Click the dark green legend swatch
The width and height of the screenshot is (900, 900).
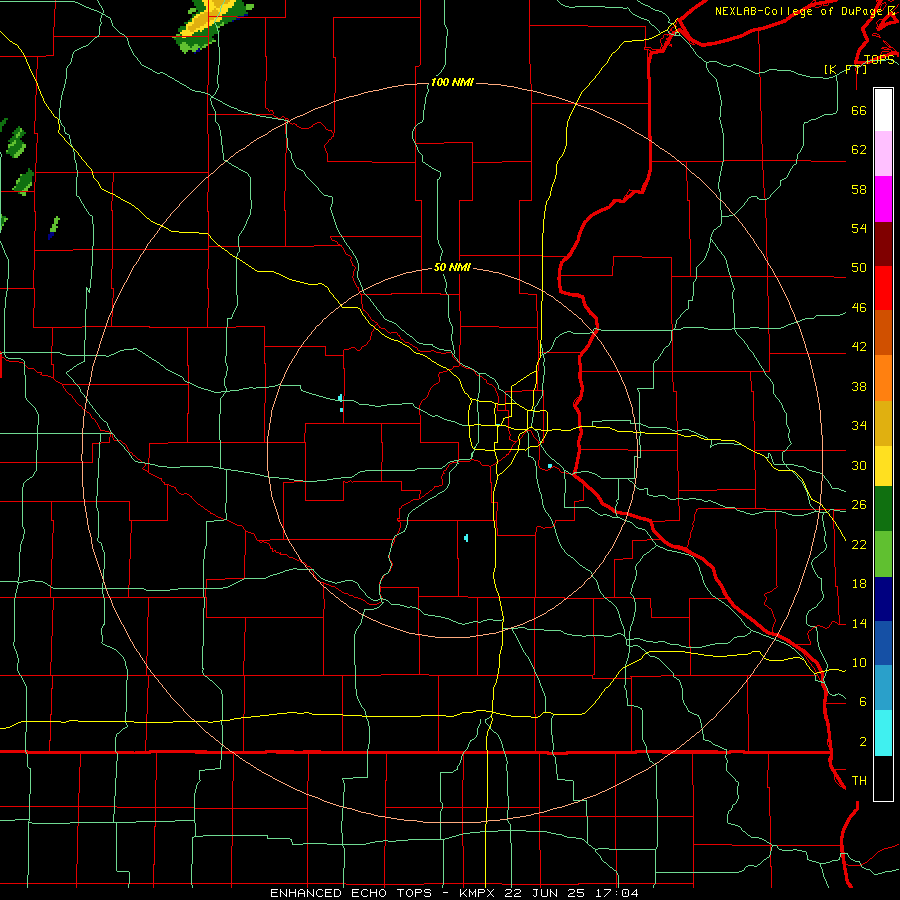coord(883,509)
